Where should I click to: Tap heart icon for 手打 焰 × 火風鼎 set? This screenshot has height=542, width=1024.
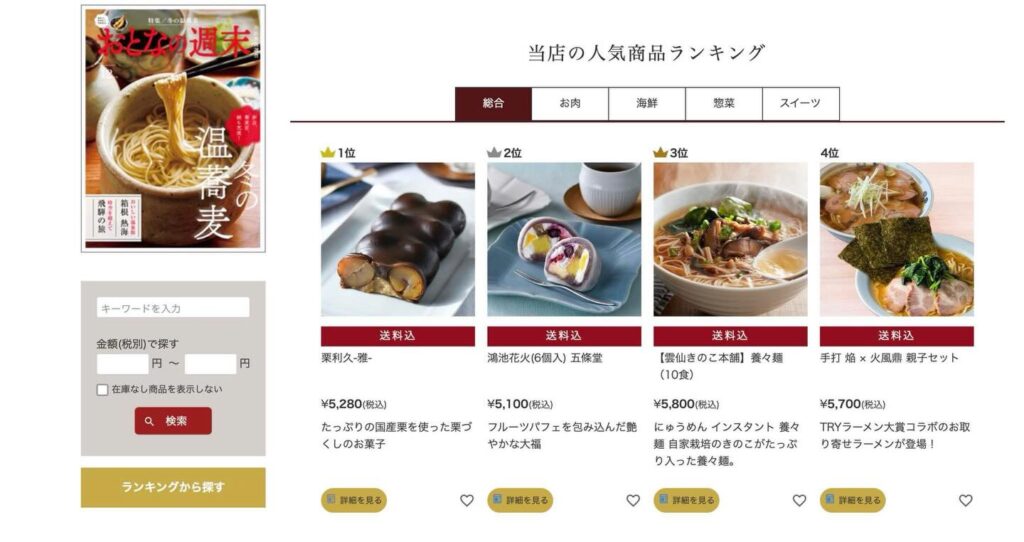pos(965,501)
